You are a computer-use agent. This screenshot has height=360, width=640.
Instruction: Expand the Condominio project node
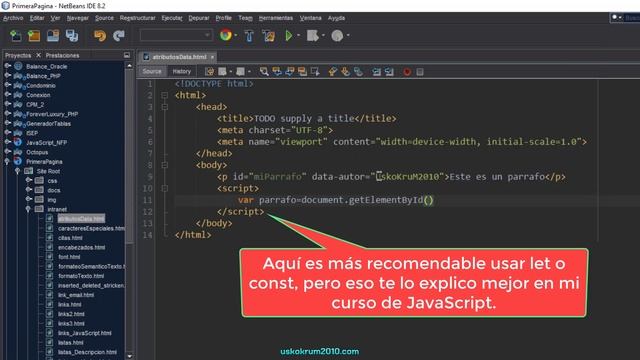pos(7,85)
